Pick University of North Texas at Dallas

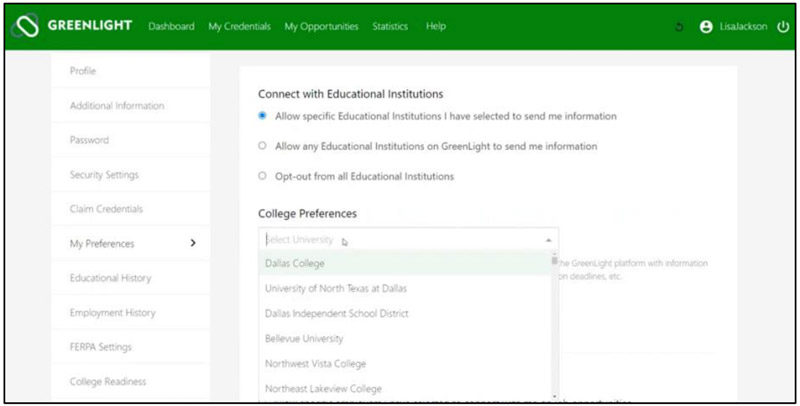pyautogui.click(x=335, y=288)
